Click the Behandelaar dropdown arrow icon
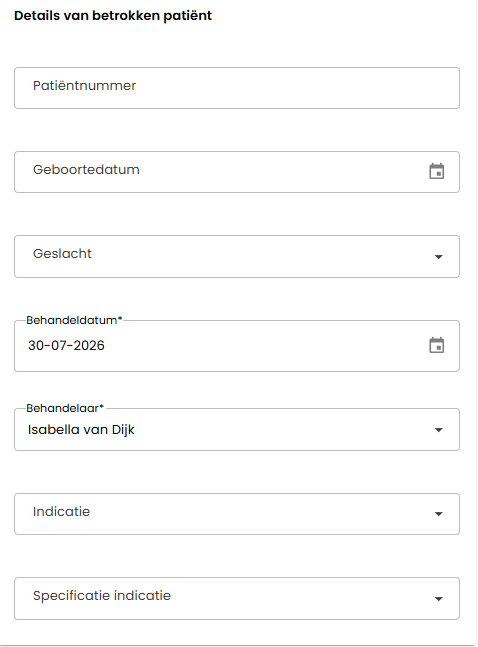 (438, 430)
